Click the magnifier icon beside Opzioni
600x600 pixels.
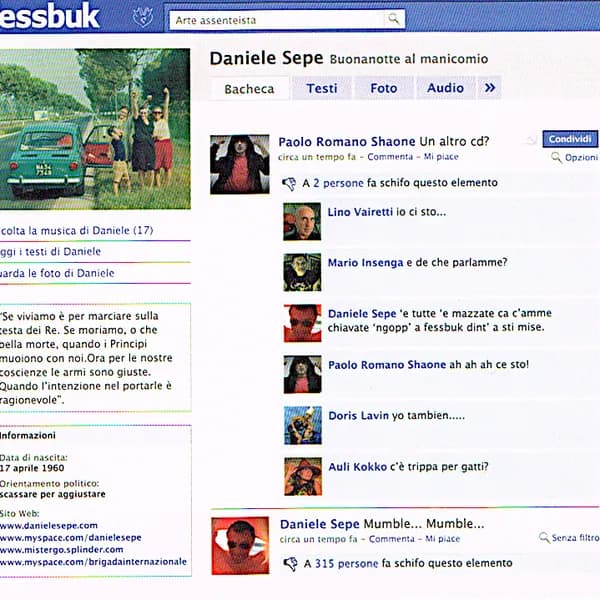coord(556,158)
